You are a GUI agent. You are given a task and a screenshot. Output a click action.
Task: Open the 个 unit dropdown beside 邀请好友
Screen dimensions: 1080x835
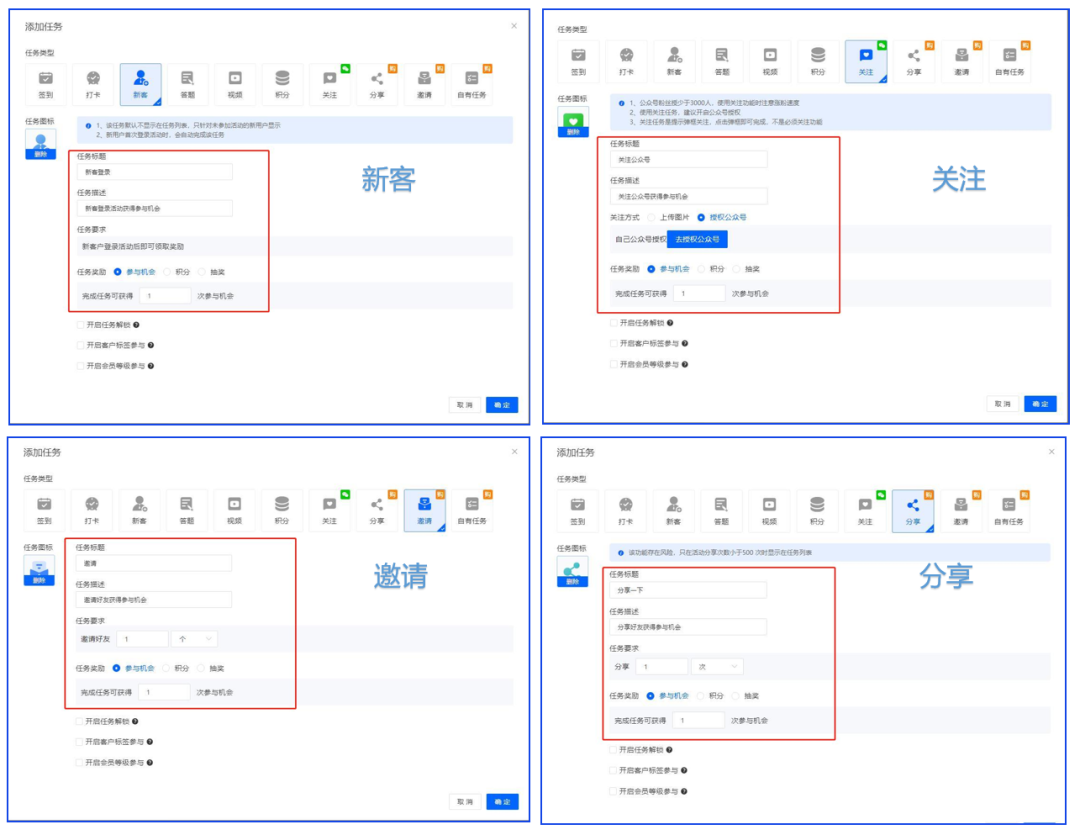click(195, 639)
